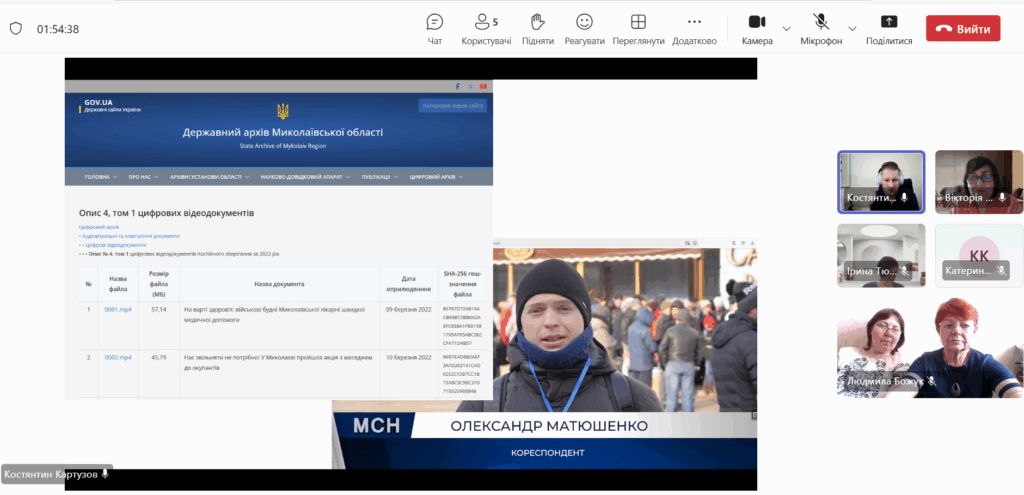Click the meeting timer 01:54:38

click(x=57, y=29)
